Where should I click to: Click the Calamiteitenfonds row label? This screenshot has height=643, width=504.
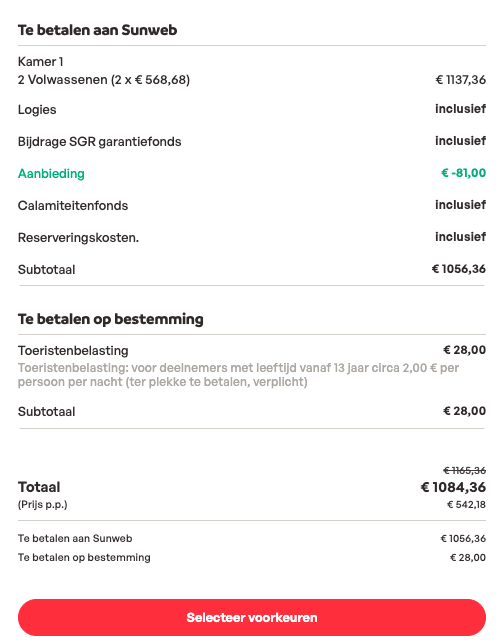(73, 205)
